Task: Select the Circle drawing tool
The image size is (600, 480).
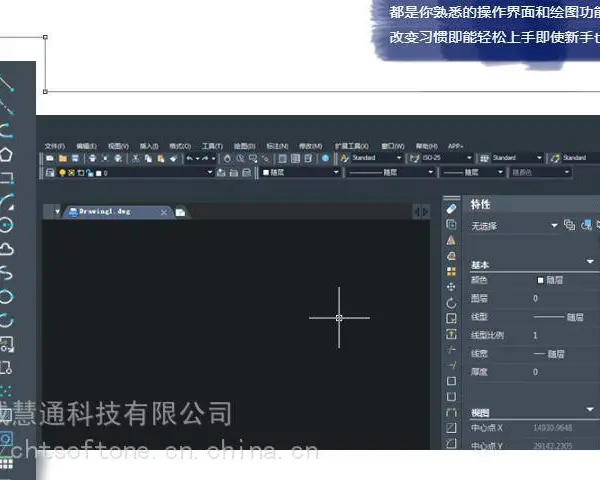Action: 6,225
